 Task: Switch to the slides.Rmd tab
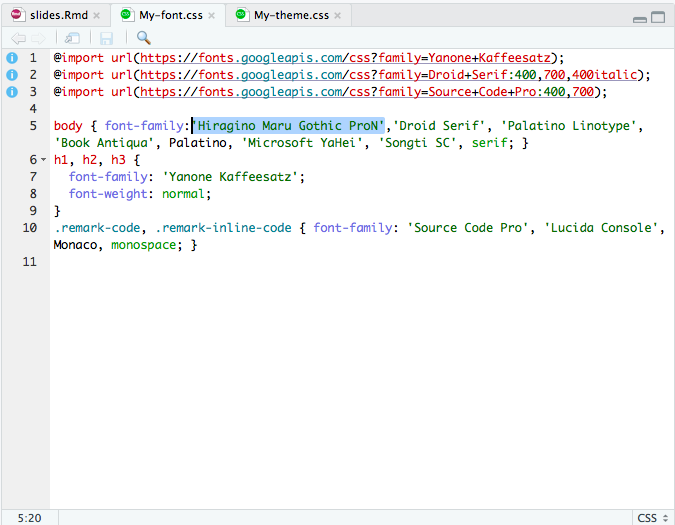[x=58, y=15]
